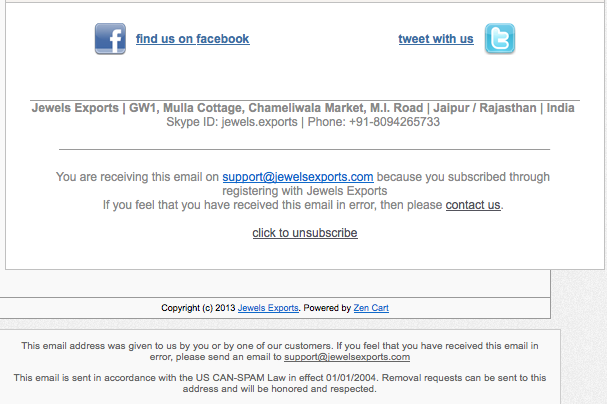Open the 'find us on facebook' link
Image resolution: width=607 pixels, height=404 pixels.
point(192,39)
